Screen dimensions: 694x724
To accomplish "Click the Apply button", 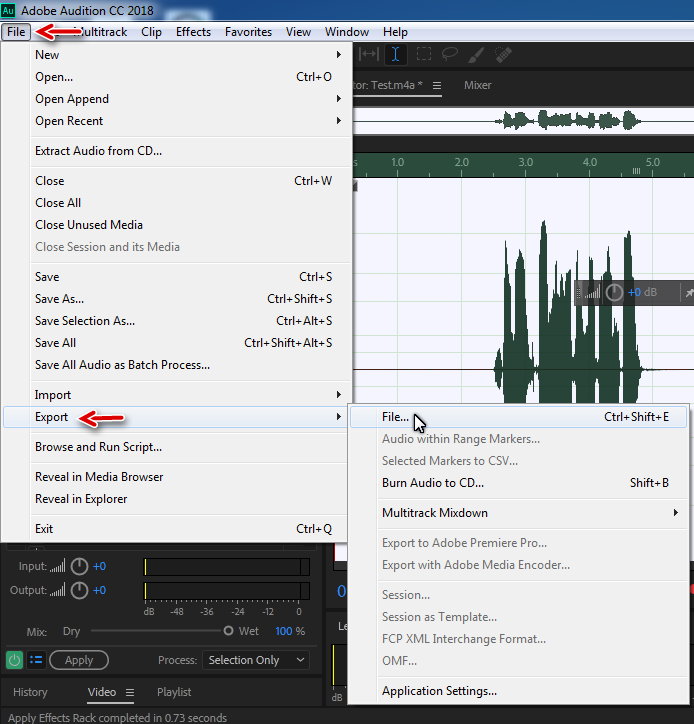I will point(79,660).
